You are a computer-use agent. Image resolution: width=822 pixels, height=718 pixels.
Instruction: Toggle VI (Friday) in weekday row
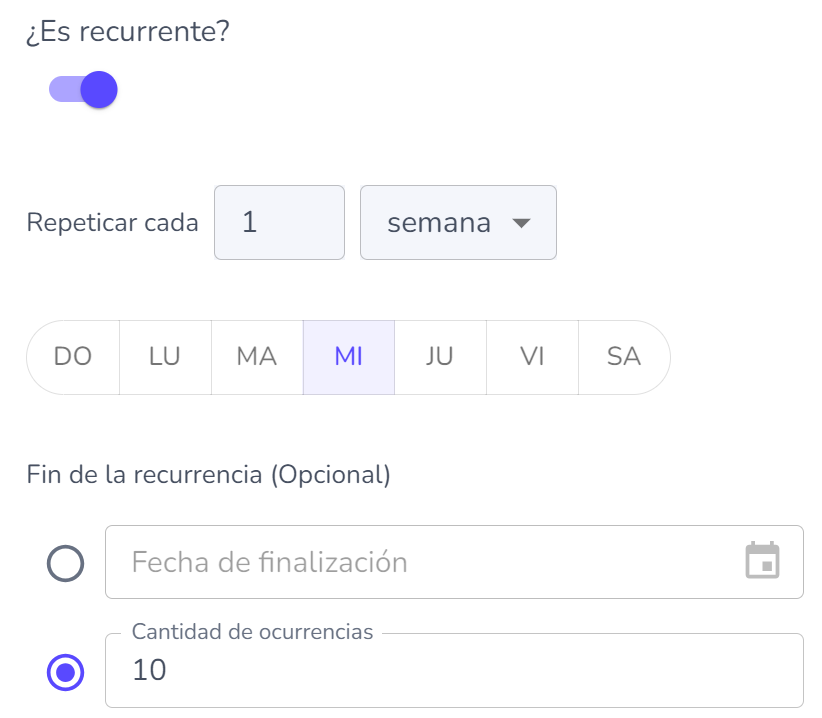click(x=532, y=357)
